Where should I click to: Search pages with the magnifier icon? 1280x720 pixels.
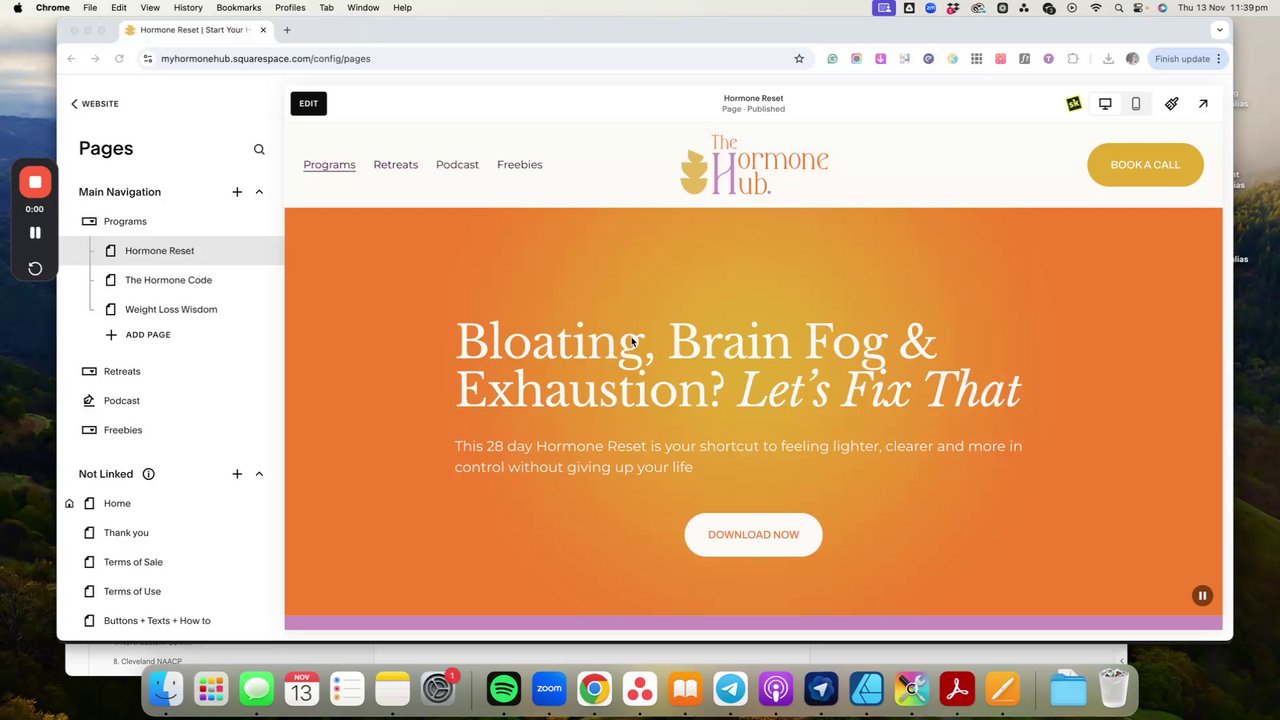click(x=259, y=149)
